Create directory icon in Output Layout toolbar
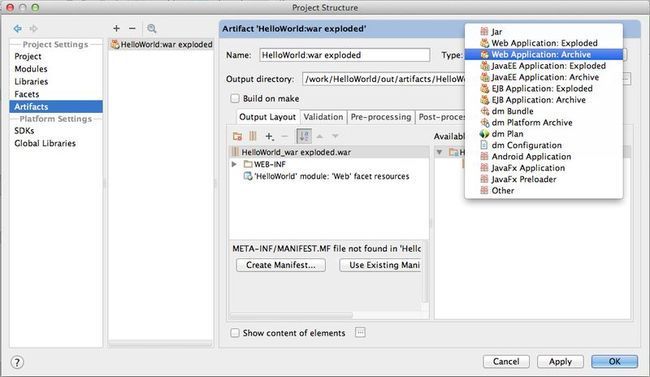The height and width of the screenshot is (377, 650). [x=237, y=136]
